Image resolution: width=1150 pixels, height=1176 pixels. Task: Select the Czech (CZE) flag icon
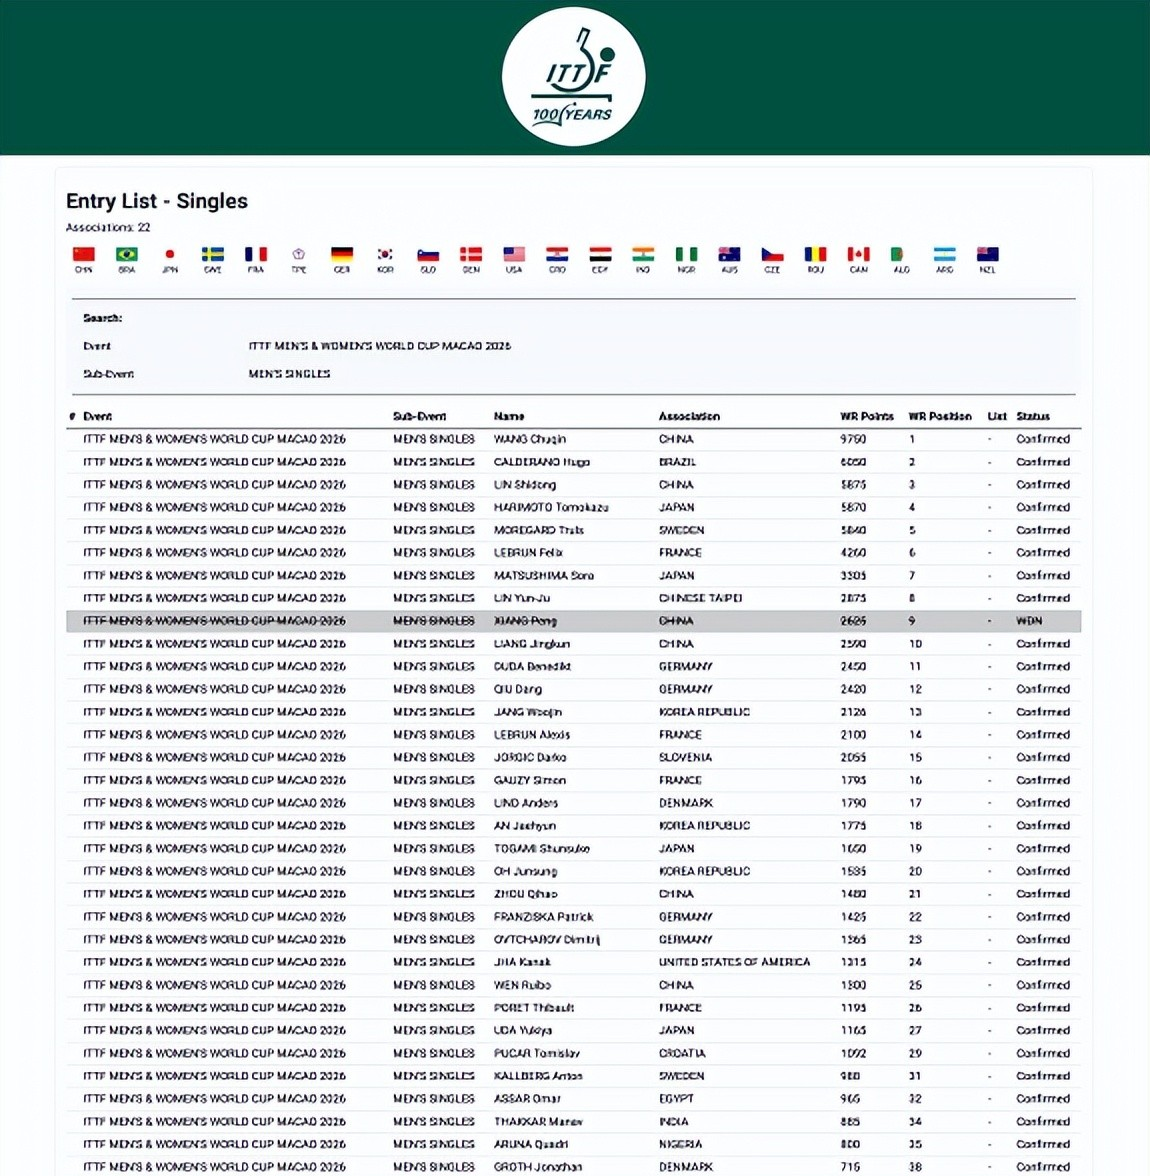pyautogui.click(x=773, y=254)
